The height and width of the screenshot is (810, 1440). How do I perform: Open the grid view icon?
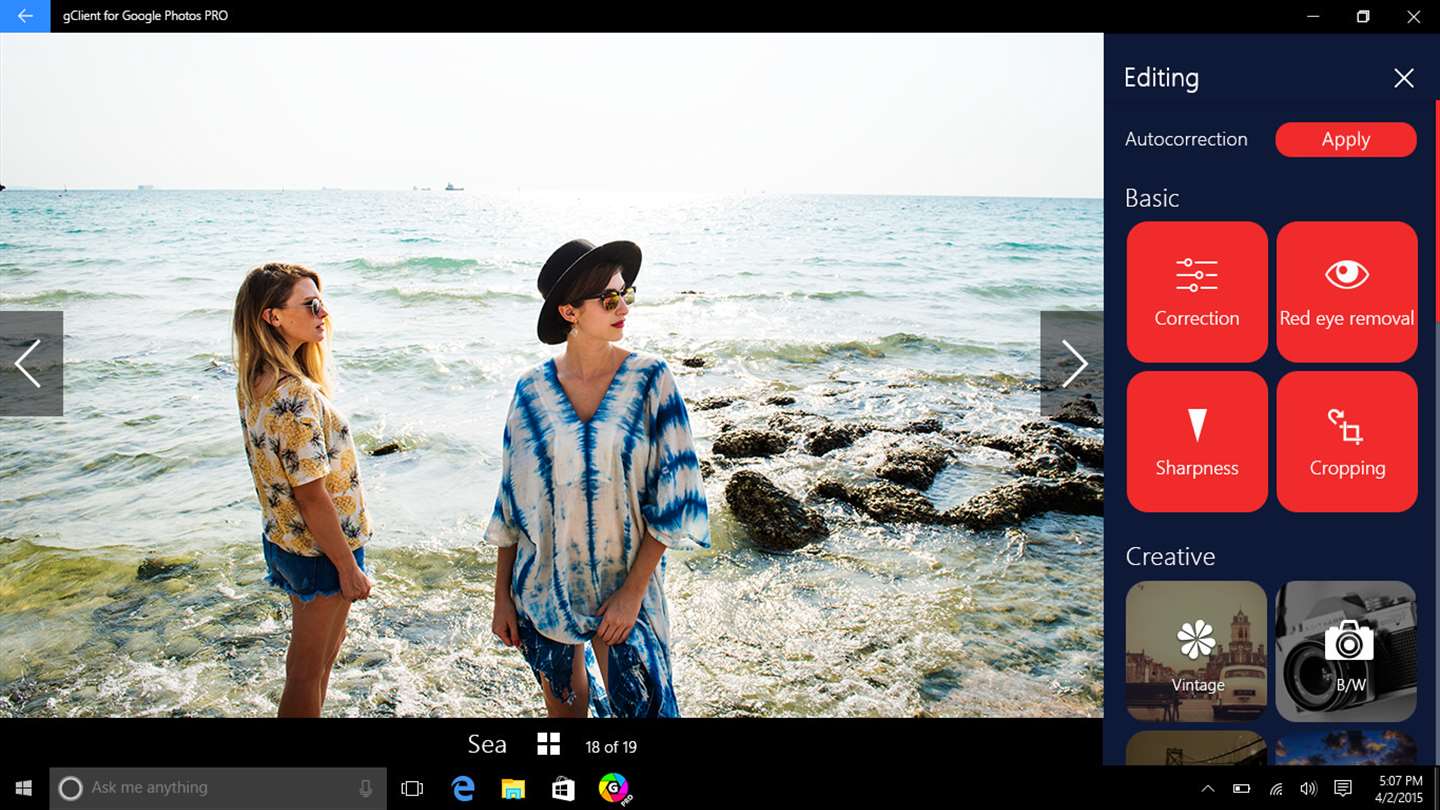point(548,744)
